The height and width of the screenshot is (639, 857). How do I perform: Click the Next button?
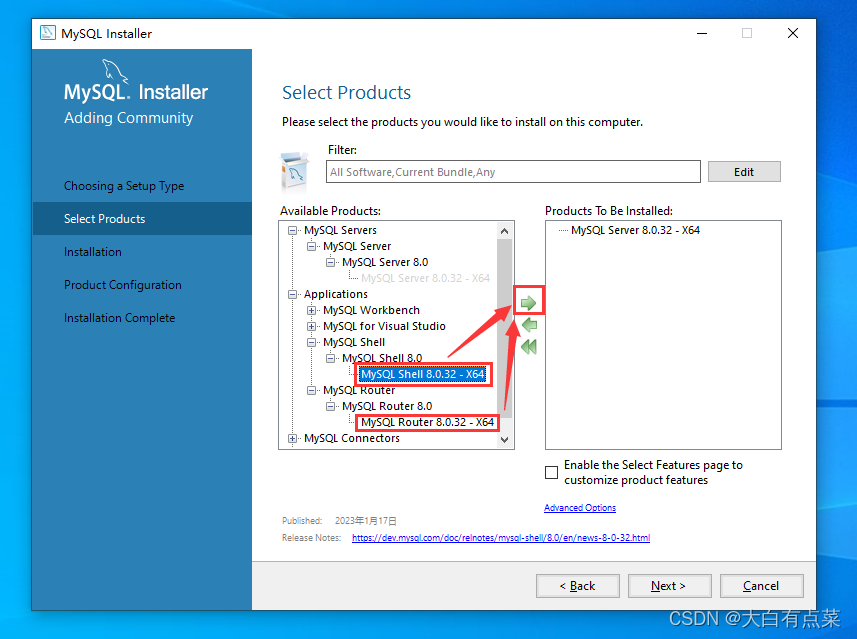(x=670, y=586)
